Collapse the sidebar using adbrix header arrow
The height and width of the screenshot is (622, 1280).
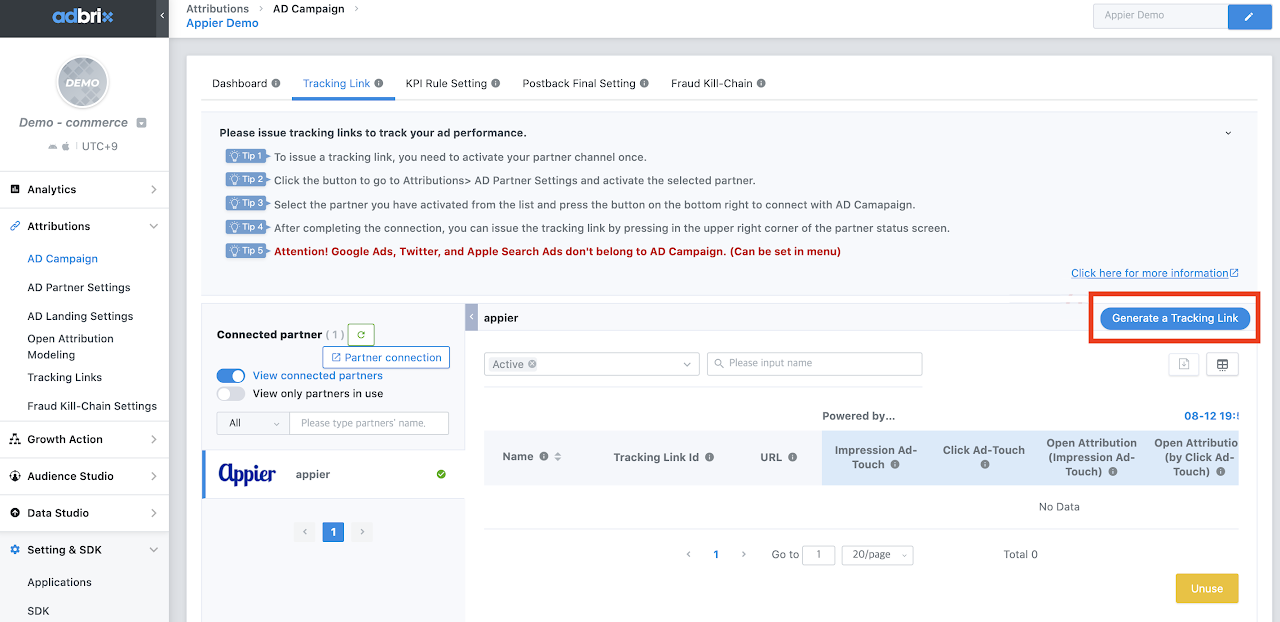tap(163, 17)
